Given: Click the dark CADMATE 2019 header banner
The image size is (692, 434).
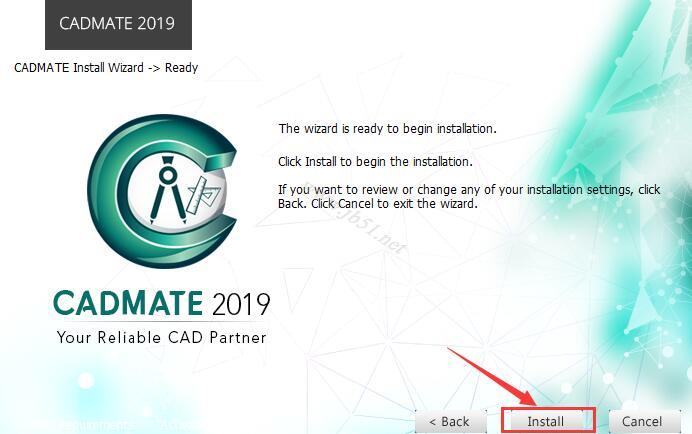Looking at the screenshot, I should pos(118,24).
